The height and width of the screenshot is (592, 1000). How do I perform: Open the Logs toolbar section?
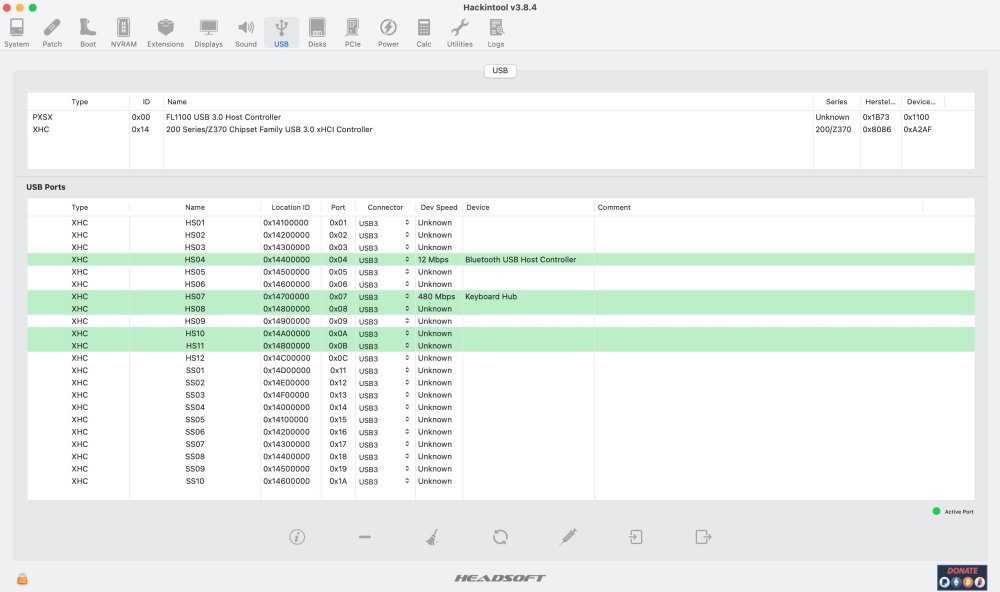496,33
